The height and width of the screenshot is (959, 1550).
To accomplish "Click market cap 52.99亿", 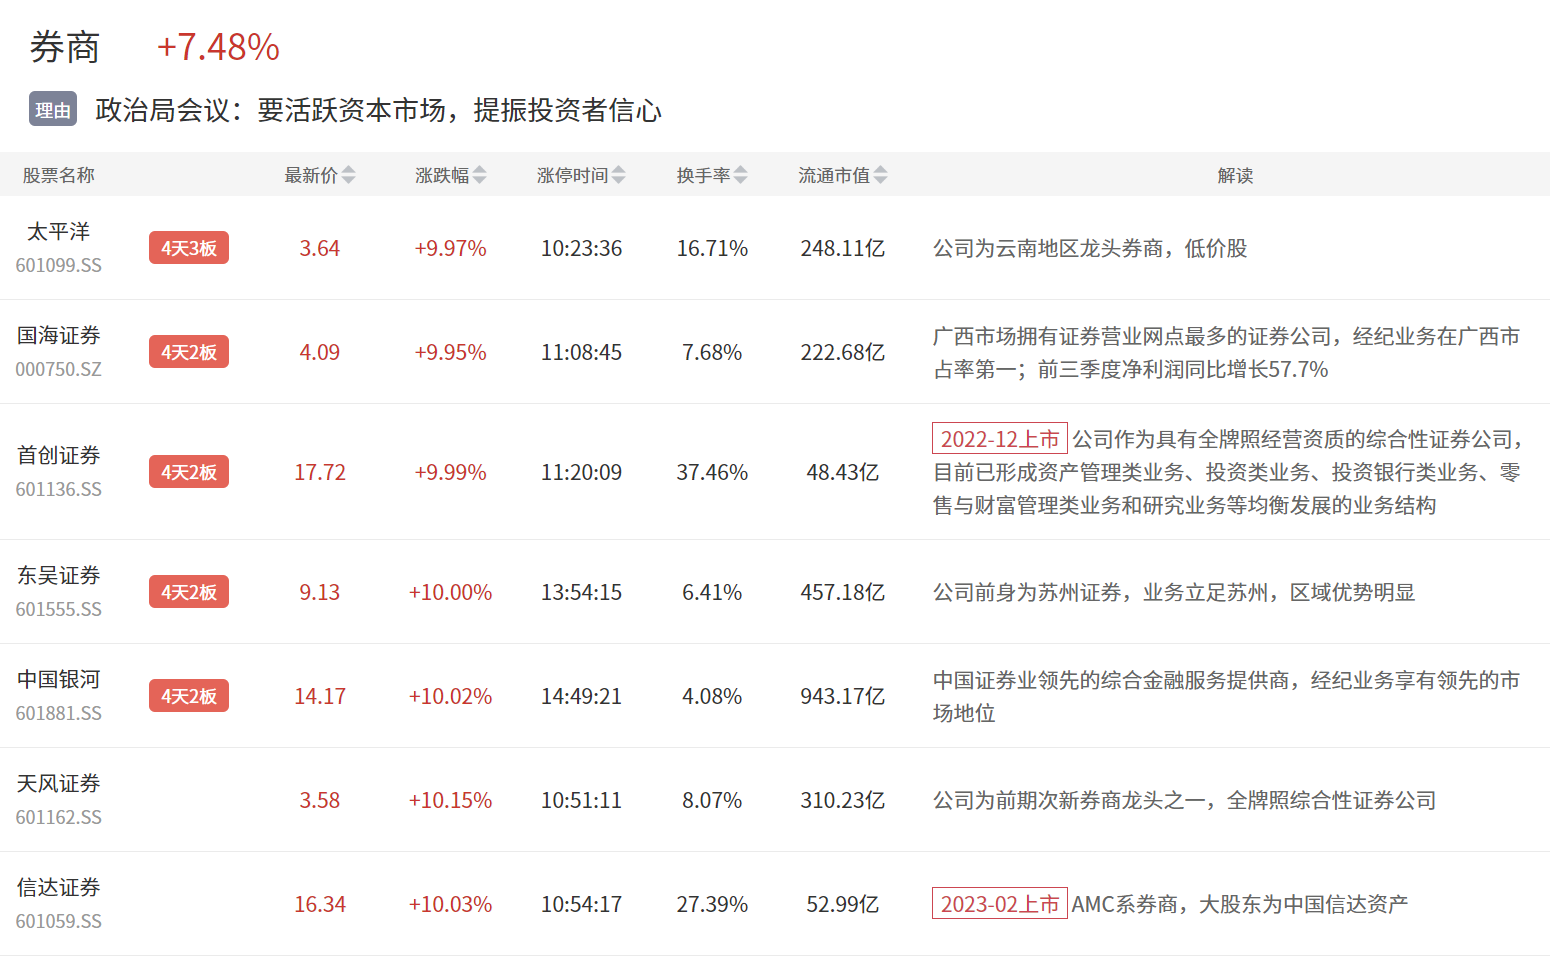I will click(x=843, y=904).
